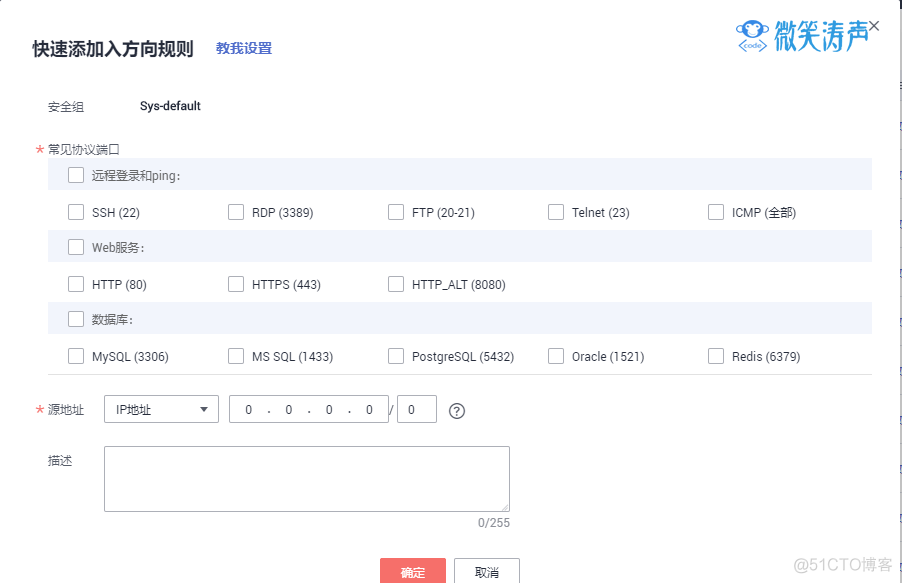Check the Web服务 group checkbox
The height and width of the screenshot is (583, 902).
pyautogui.click(x=76, y=247)
